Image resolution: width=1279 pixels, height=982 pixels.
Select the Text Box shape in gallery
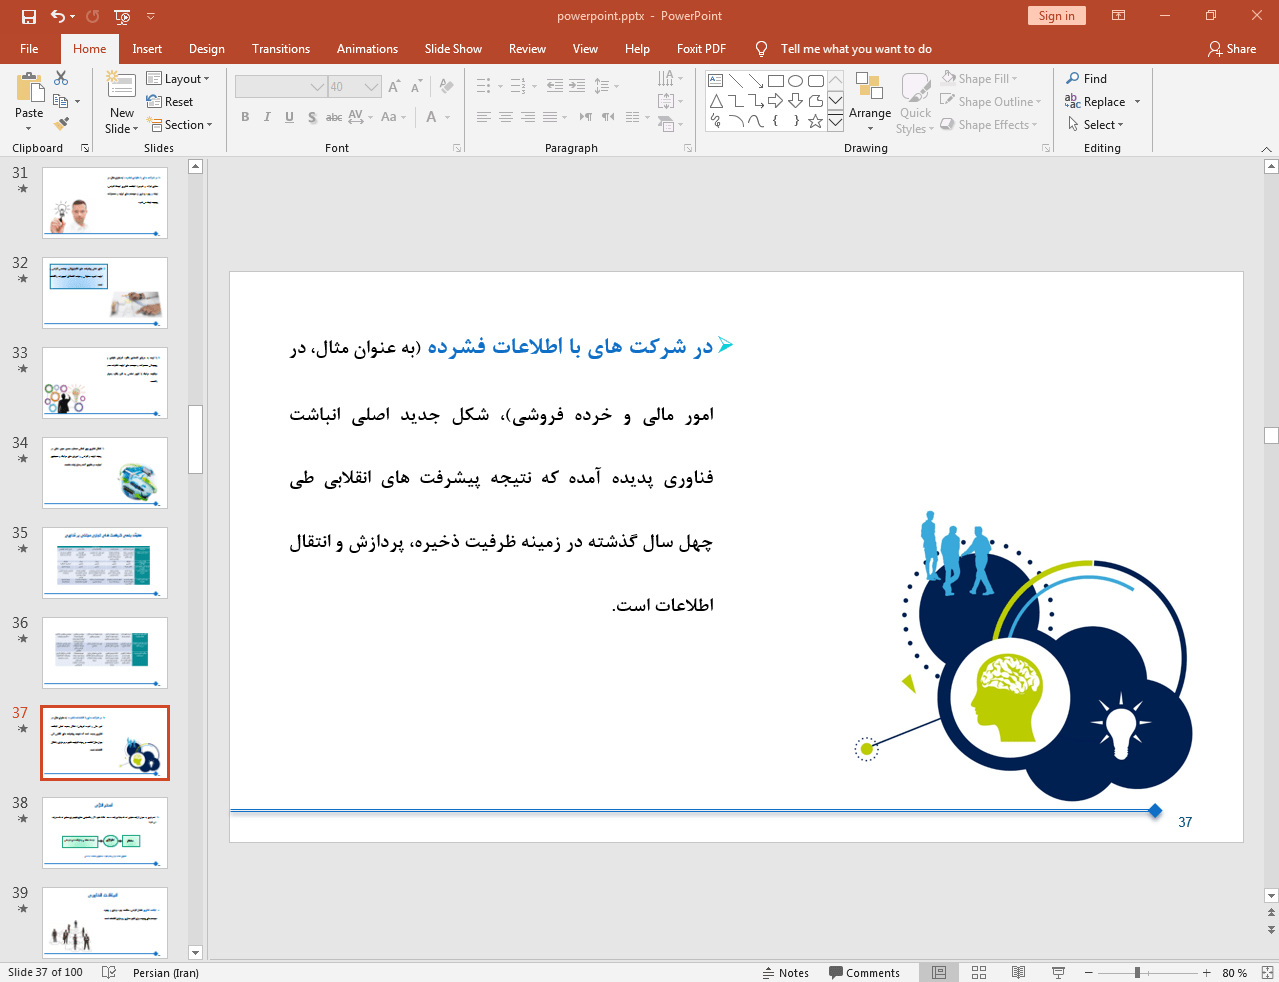coord(716,81)
